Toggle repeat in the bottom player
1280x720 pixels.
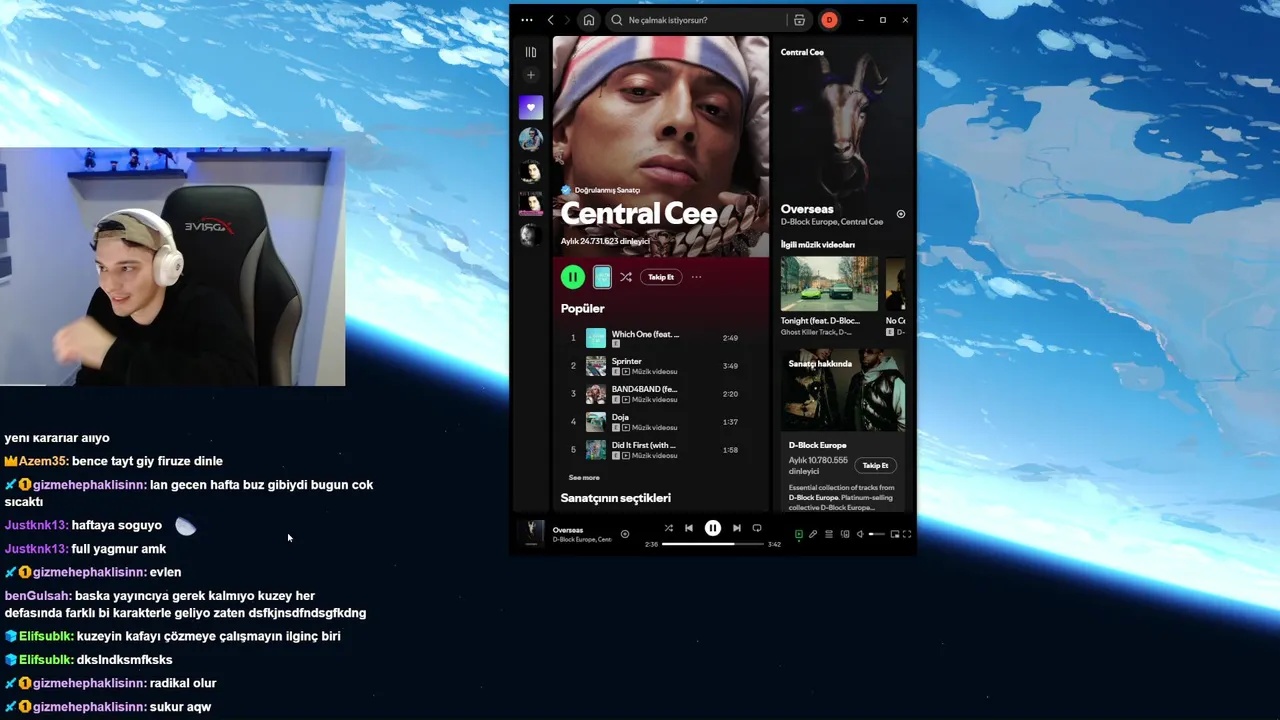pos(757,528)
